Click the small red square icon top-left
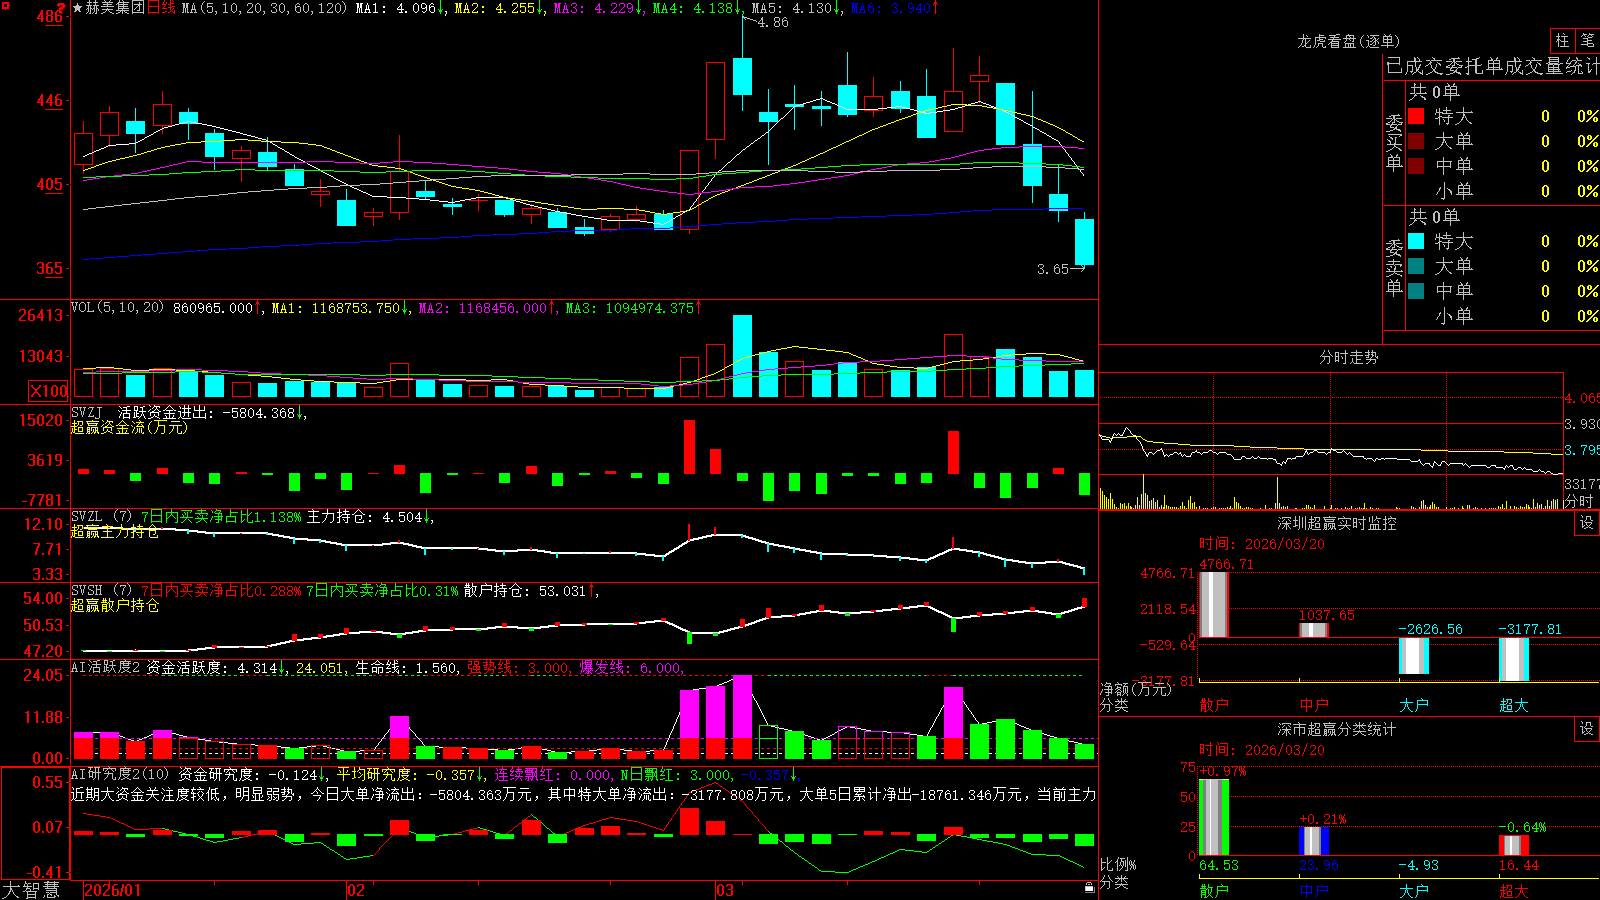This screenshot has width=1600, height=900. (5, 5)
